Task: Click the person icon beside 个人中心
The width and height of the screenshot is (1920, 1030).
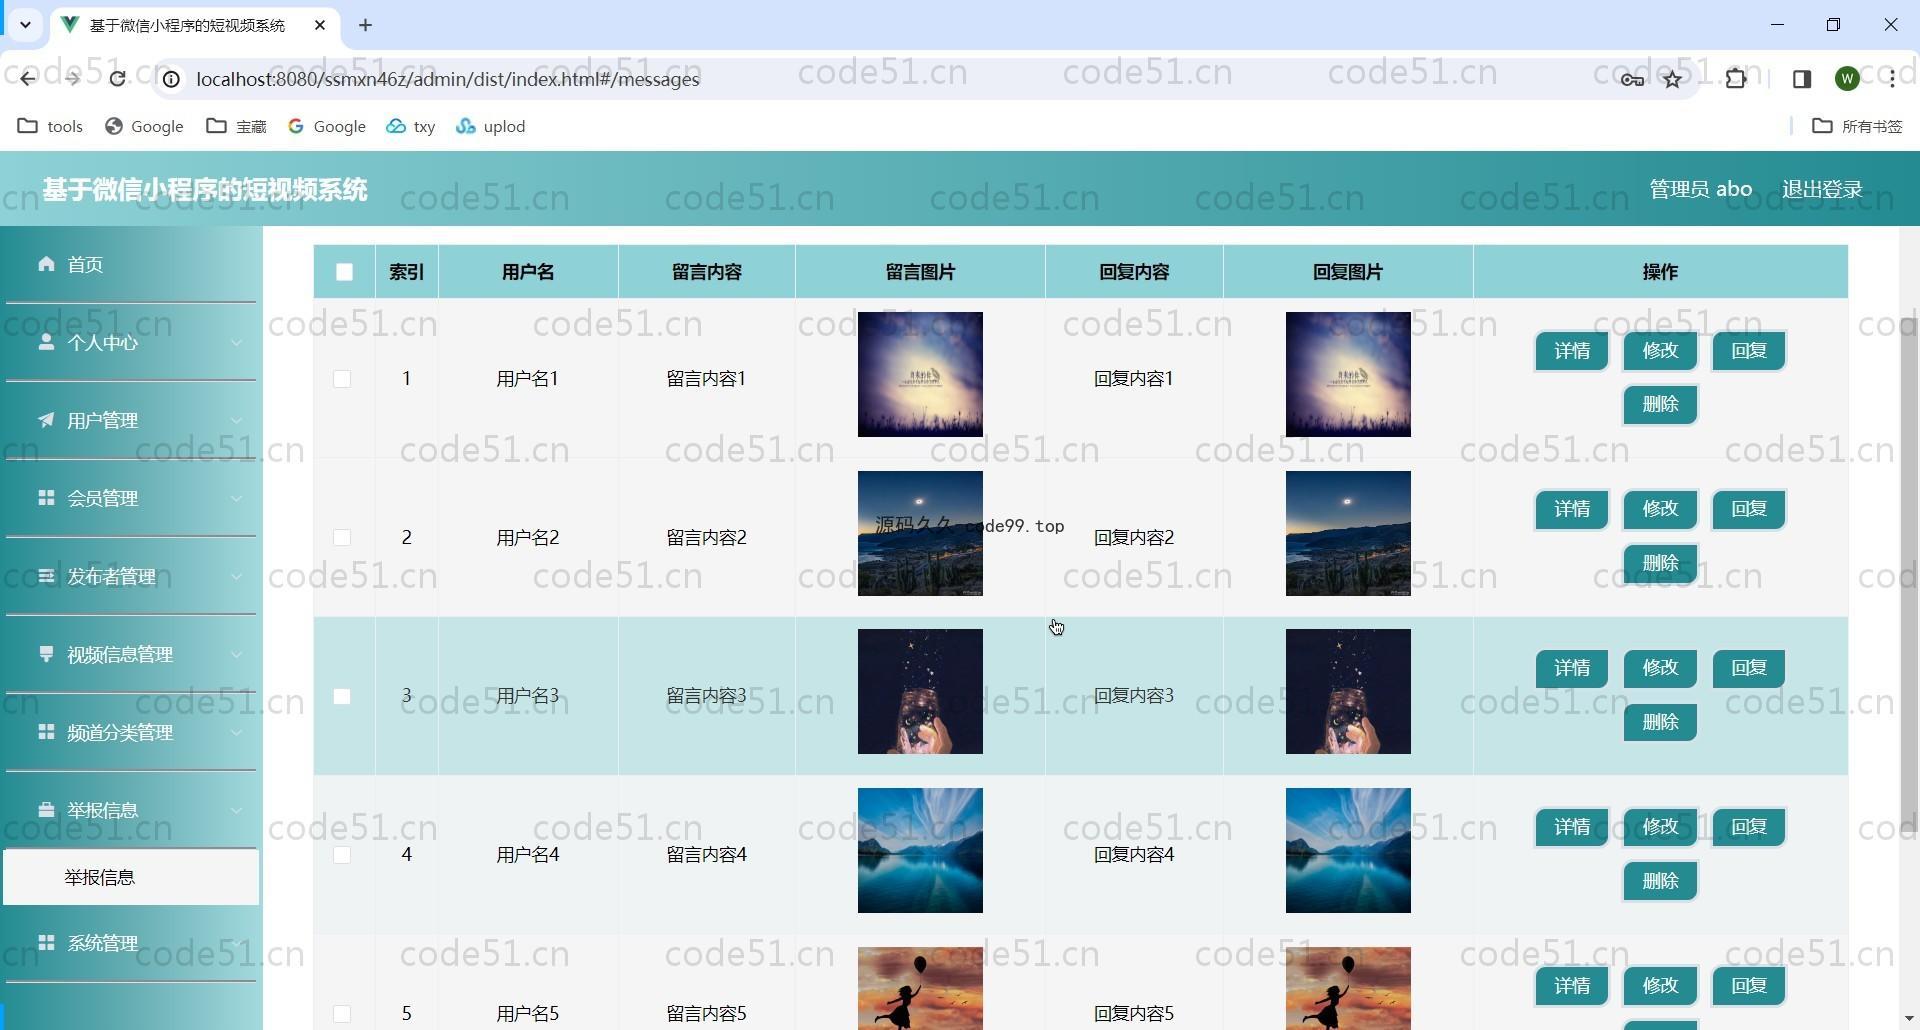Action: (x=46, y=342)
